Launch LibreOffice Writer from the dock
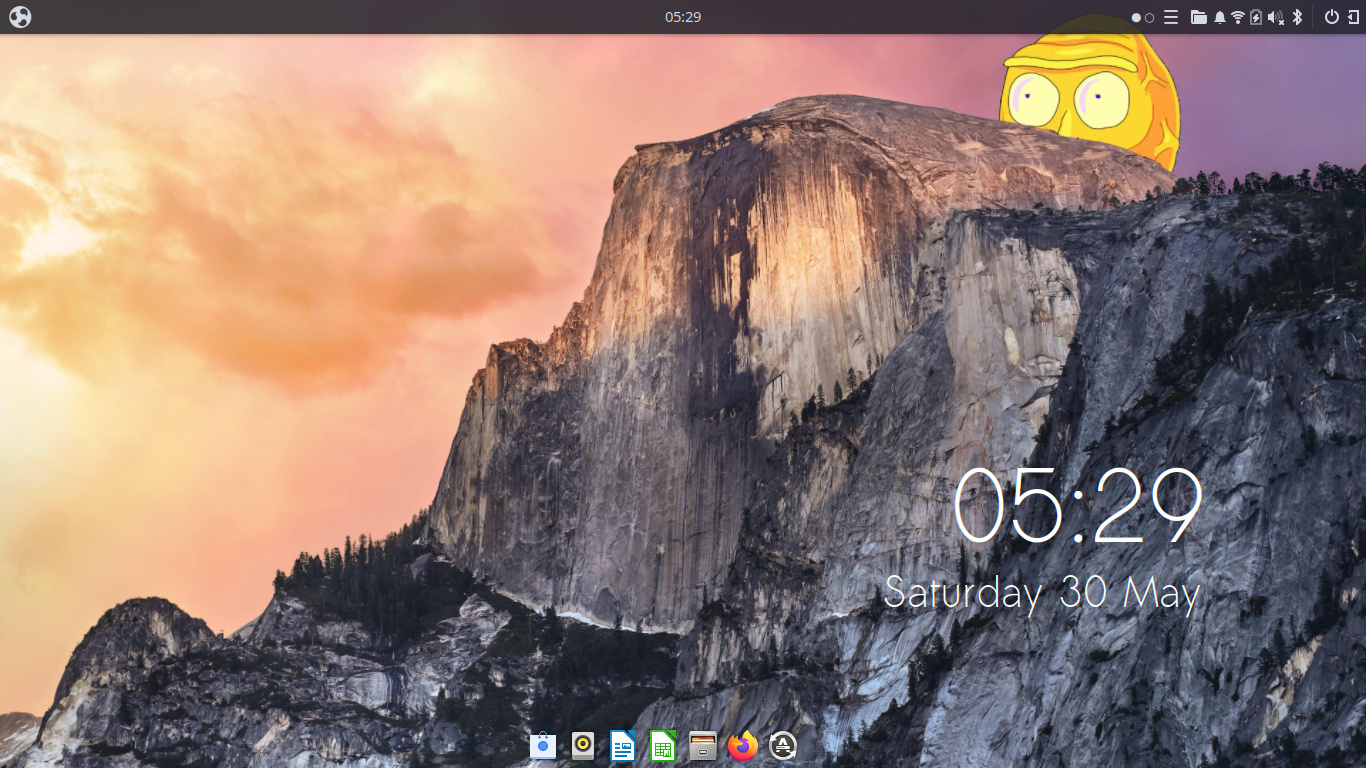 click(x=623, y=746)
